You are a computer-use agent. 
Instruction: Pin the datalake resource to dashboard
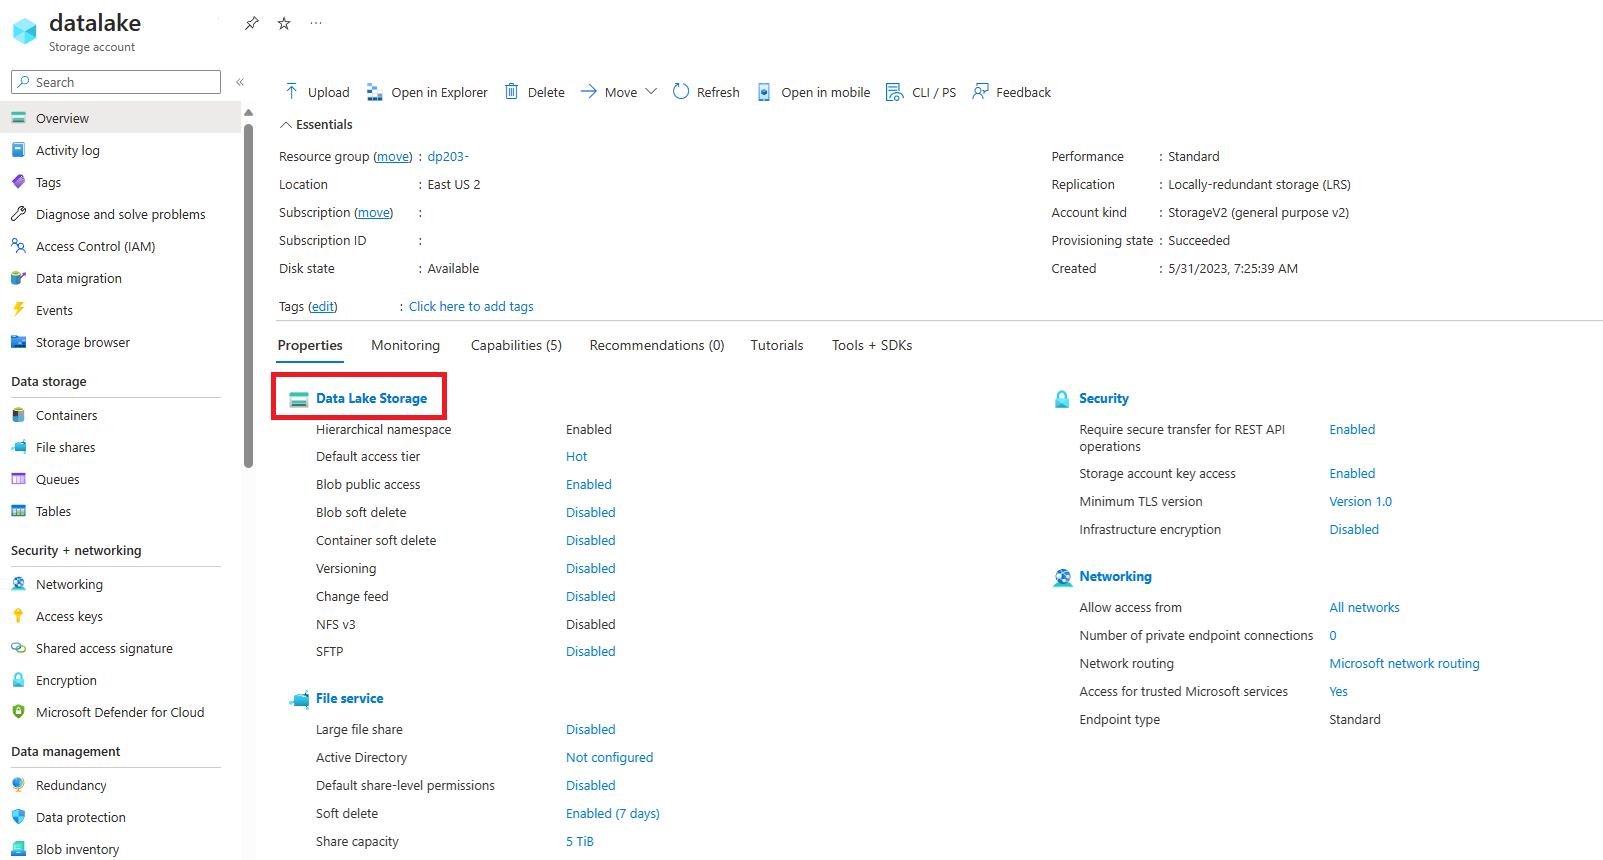pos(252,23)
